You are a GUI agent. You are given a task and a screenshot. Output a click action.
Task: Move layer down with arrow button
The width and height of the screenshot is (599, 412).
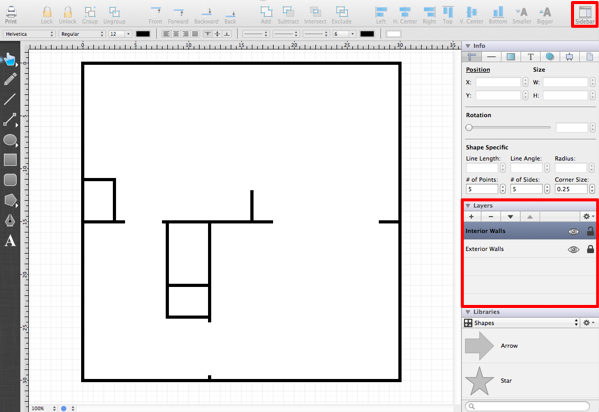point(510,217)
